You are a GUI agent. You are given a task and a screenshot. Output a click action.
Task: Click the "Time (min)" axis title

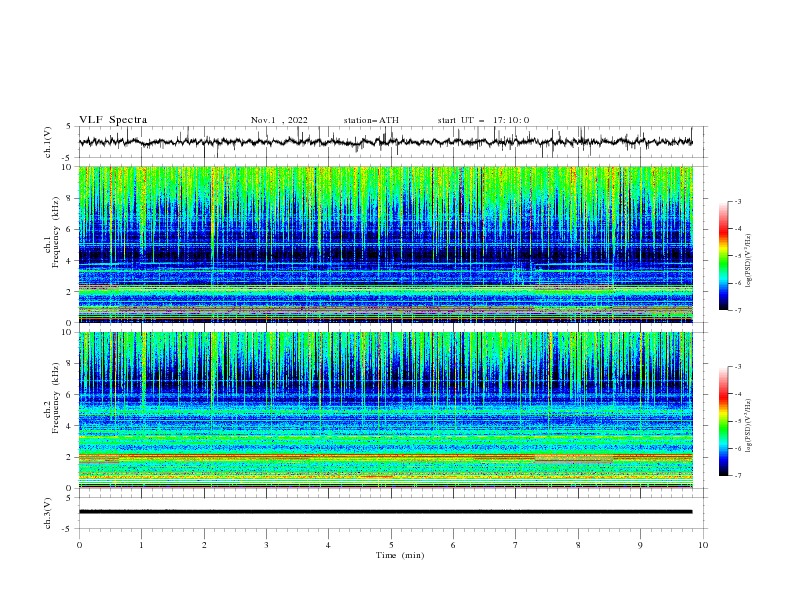click(x=400, y=555)
